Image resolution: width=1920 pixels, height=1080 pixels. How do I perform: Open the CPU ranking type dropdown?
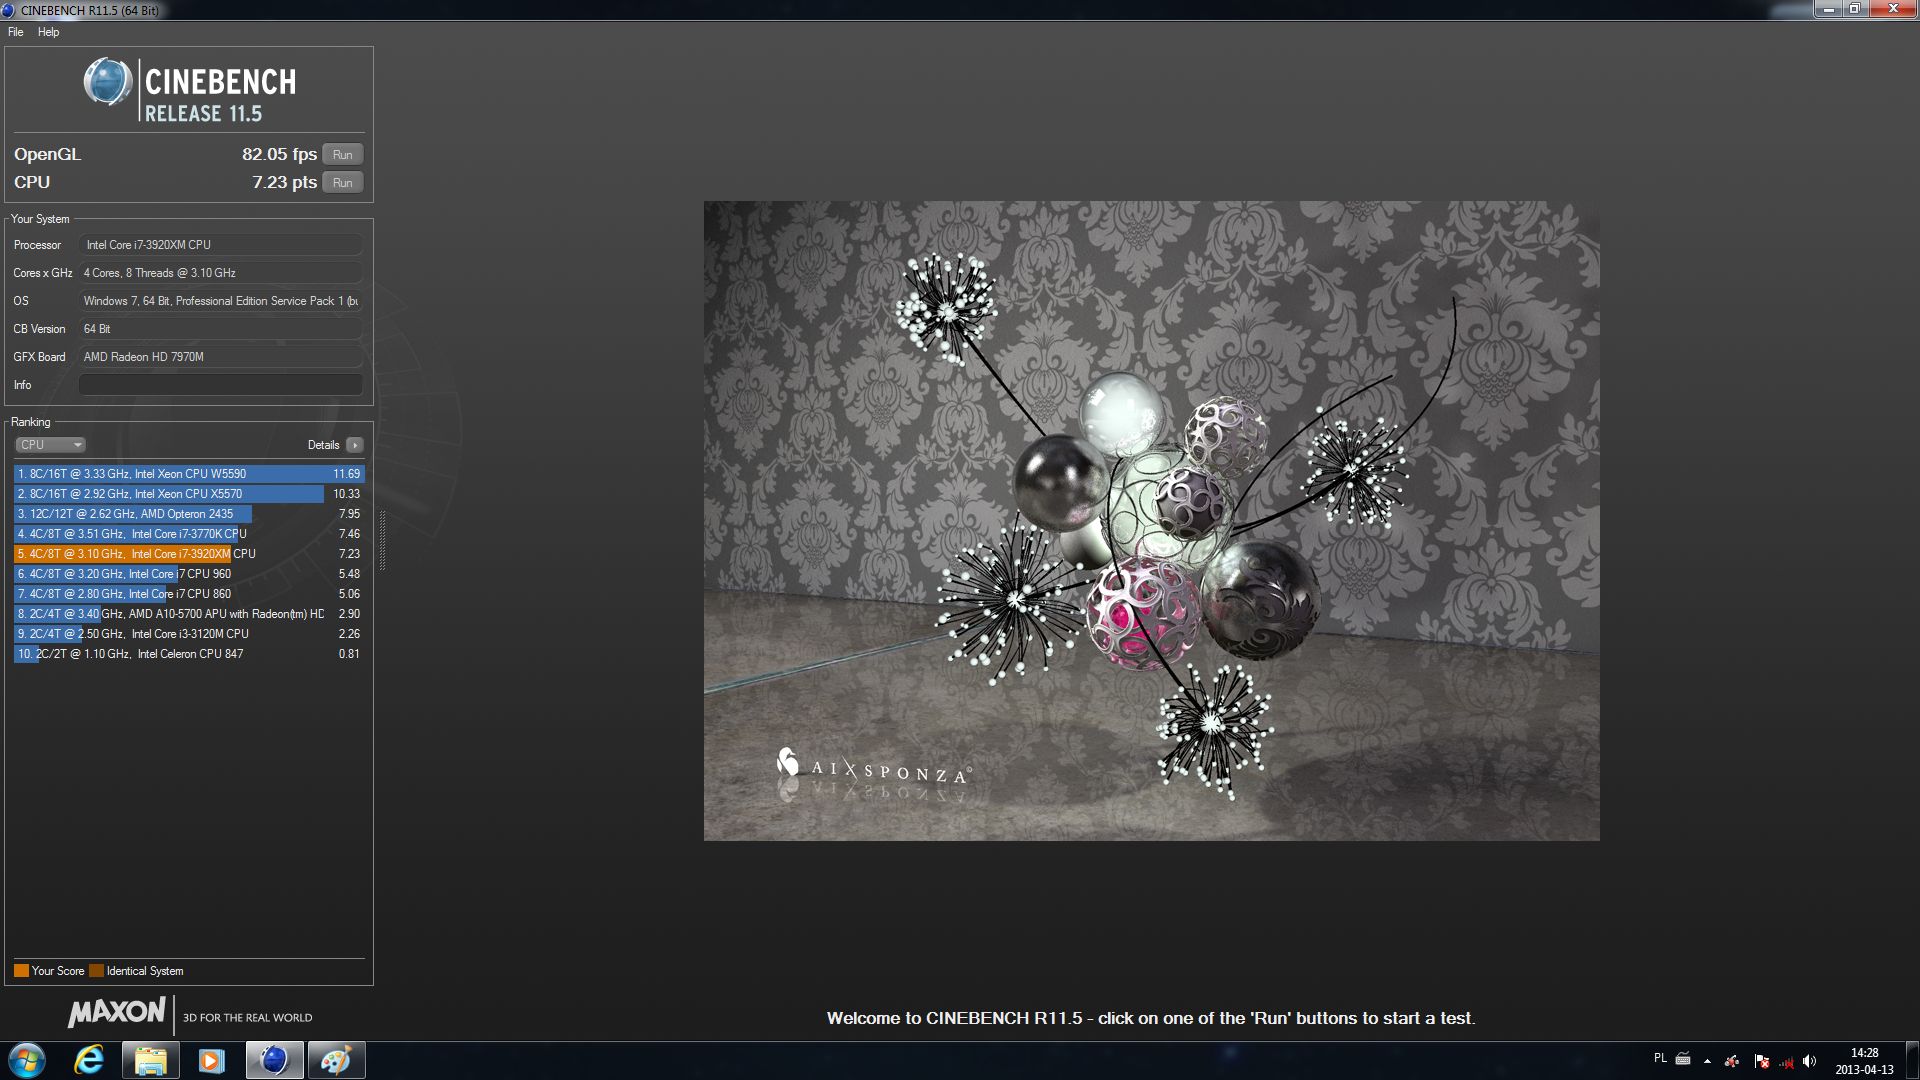(50, 445)
